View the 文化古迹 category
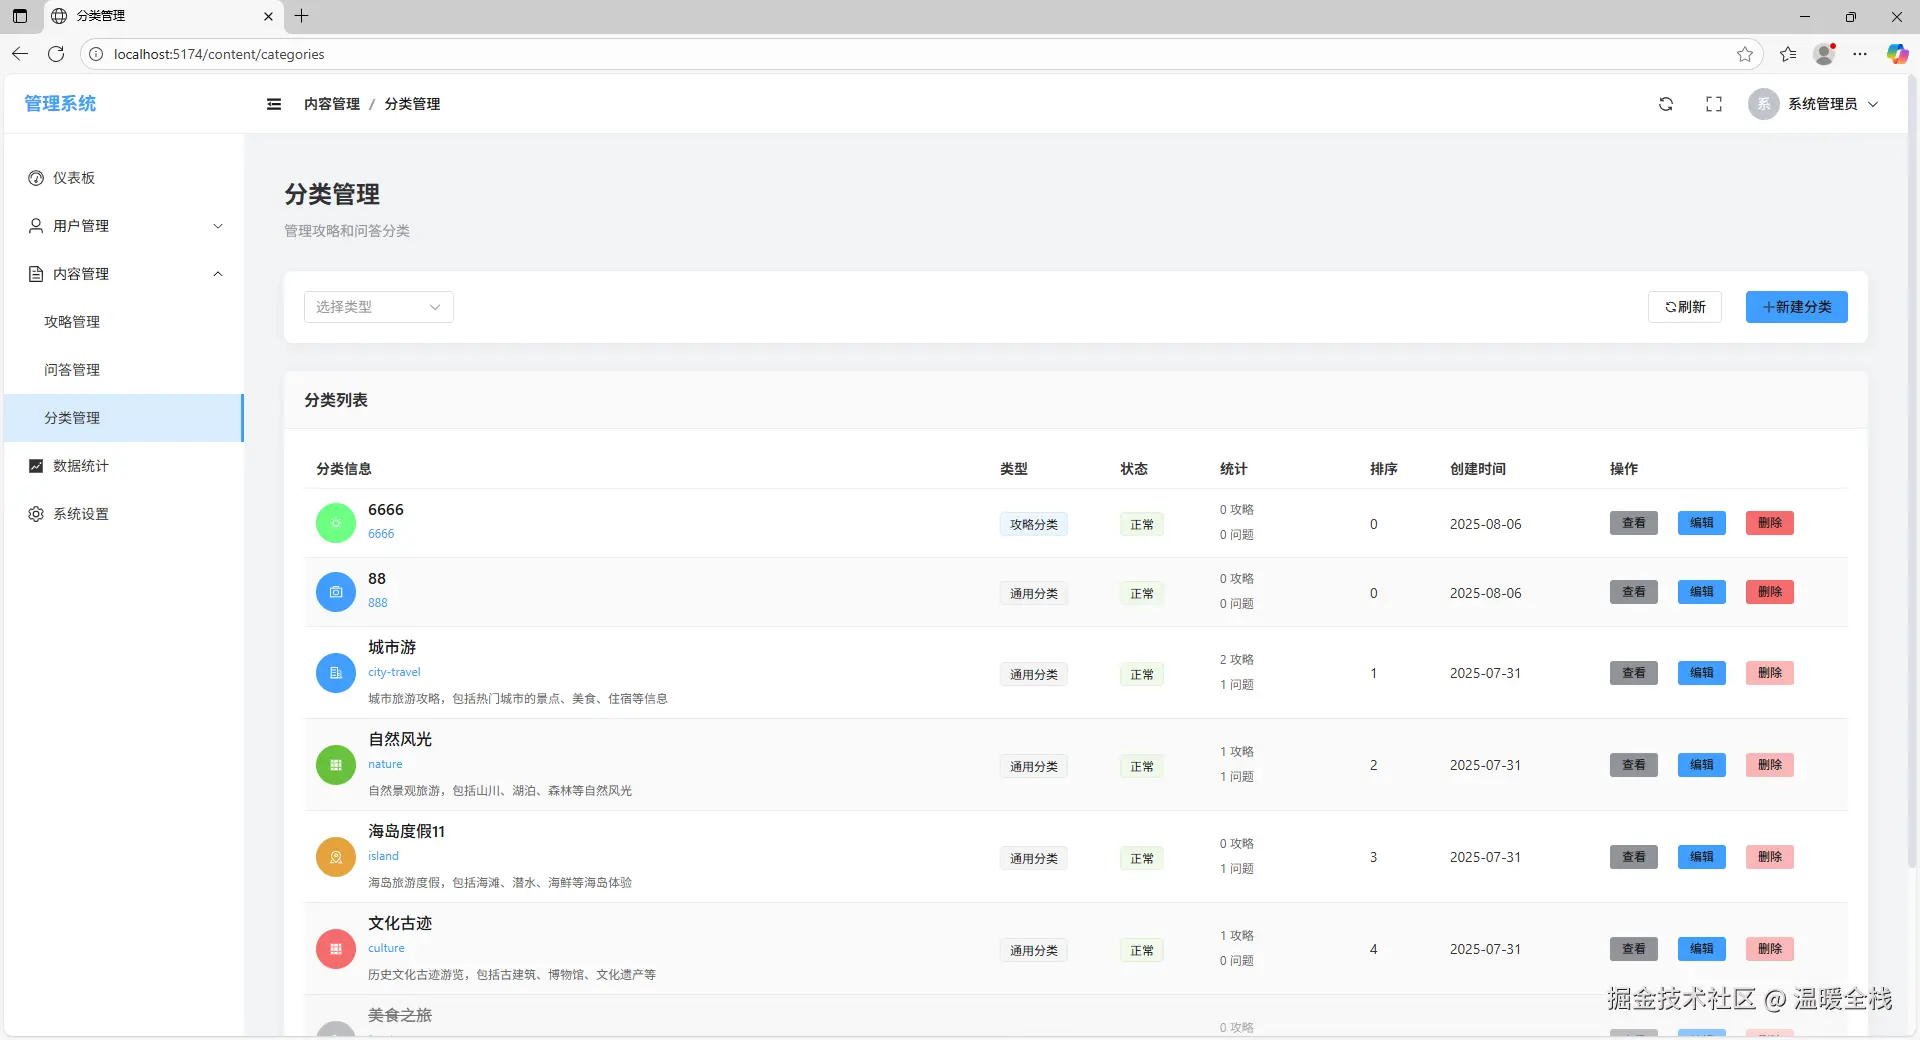Viewport: 1920px width, 1040px height. click(1634, 949)
